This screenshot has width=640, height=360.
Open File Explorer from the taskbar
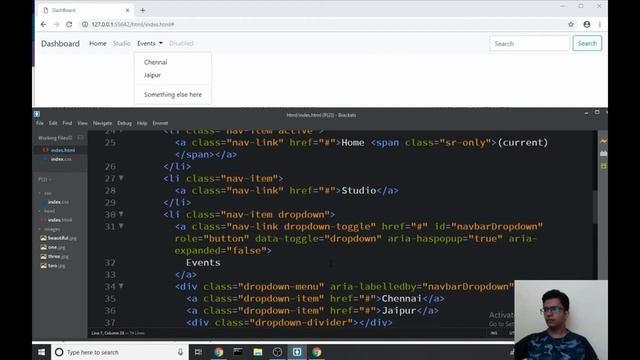258,352
